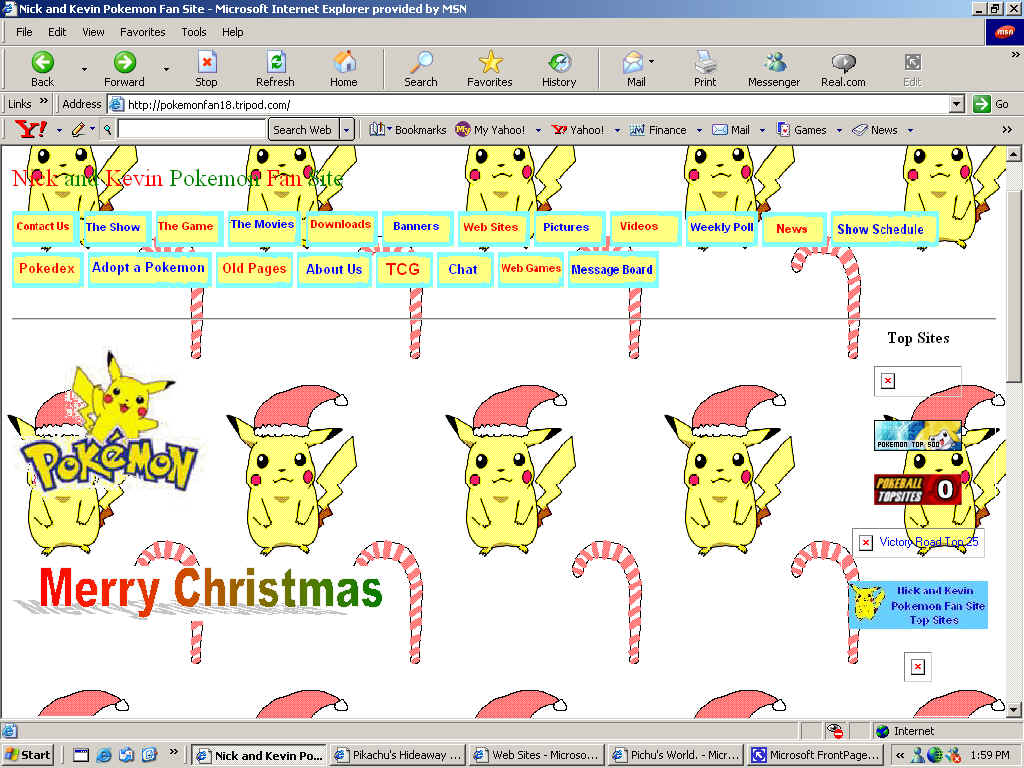Image resolution: width=1024 pixels, height=768 pixels.
Task: Open the Victory Road Top 25 link
Action: tap(928, 542)
